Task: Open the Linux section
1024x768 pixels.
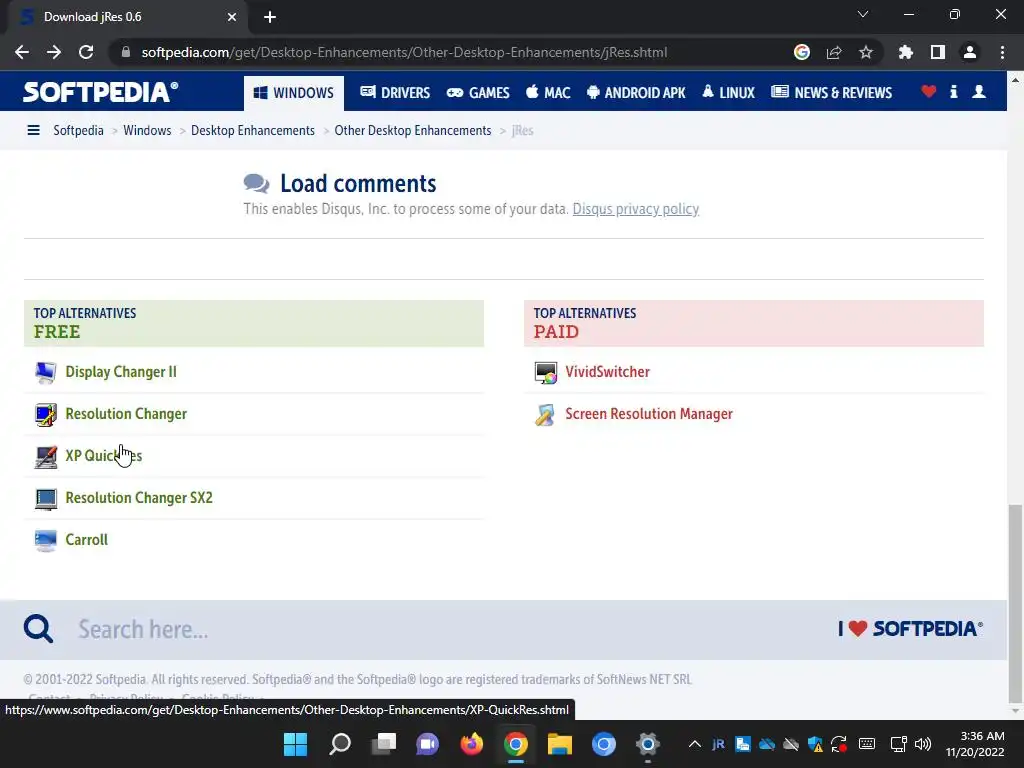Action: point(728,93)
